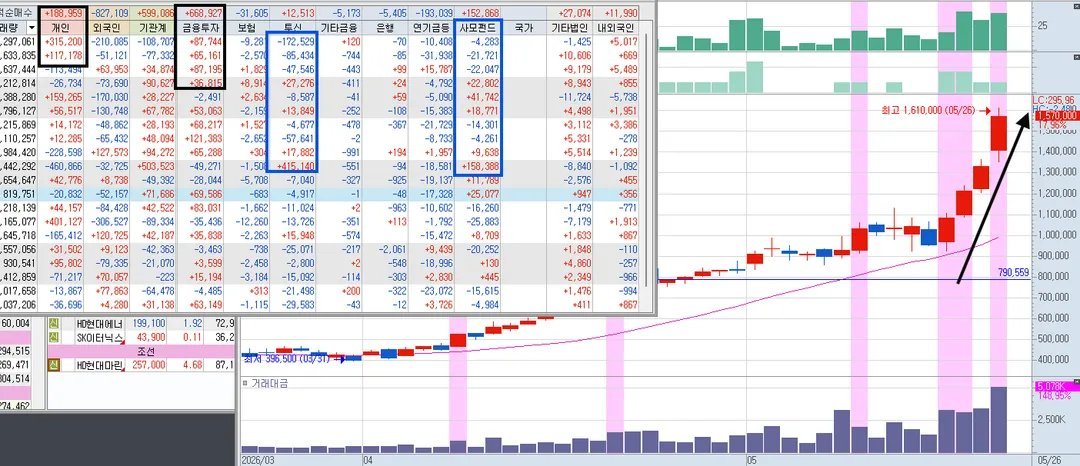Viewport: 1080px width, 466px height.
Task: Click the +25,077 cell in the highlighted row
Action: [483, 193]
